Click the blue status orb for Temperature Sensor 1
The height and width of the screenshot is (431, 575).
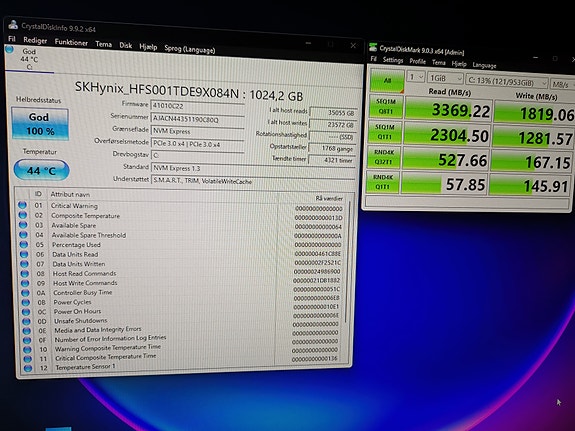(x=28, y=368)
